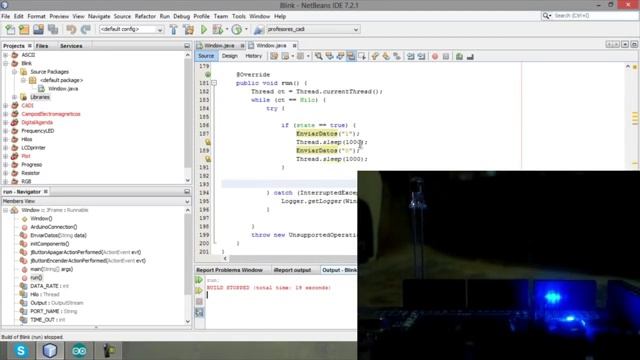Click the Re-run green arrow in Output
This screenshot has width=640, height=360.
[x=199, y=280]
